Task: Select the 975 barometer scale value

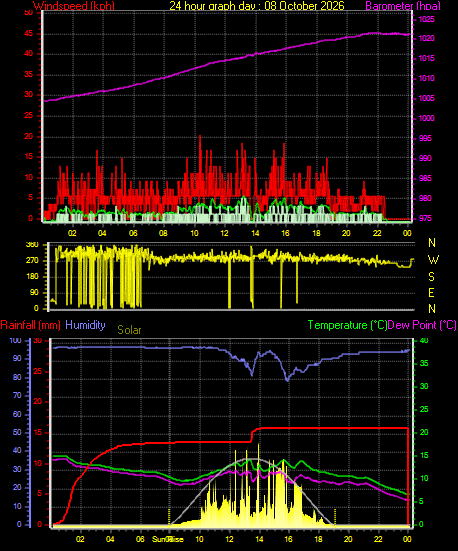Action: click(x=425, y=219)
